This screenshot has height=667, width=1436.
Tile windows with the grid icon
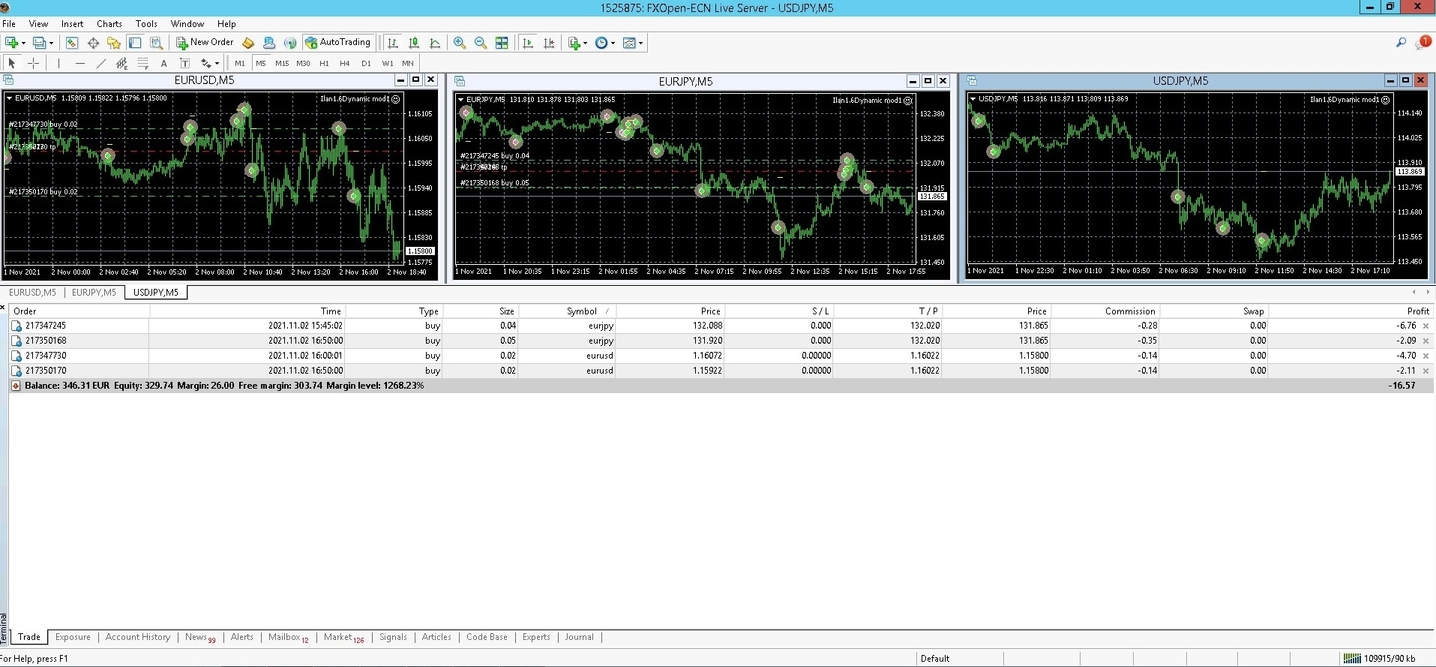click(x=502, y=42)
